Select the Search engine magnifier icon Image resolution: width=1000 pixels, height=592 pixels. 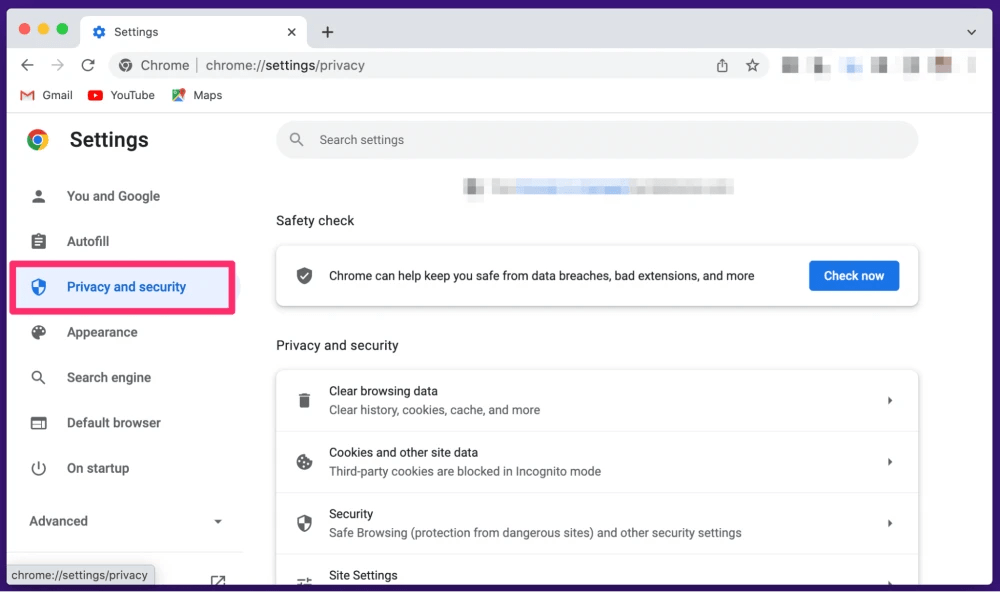[38, 377]
